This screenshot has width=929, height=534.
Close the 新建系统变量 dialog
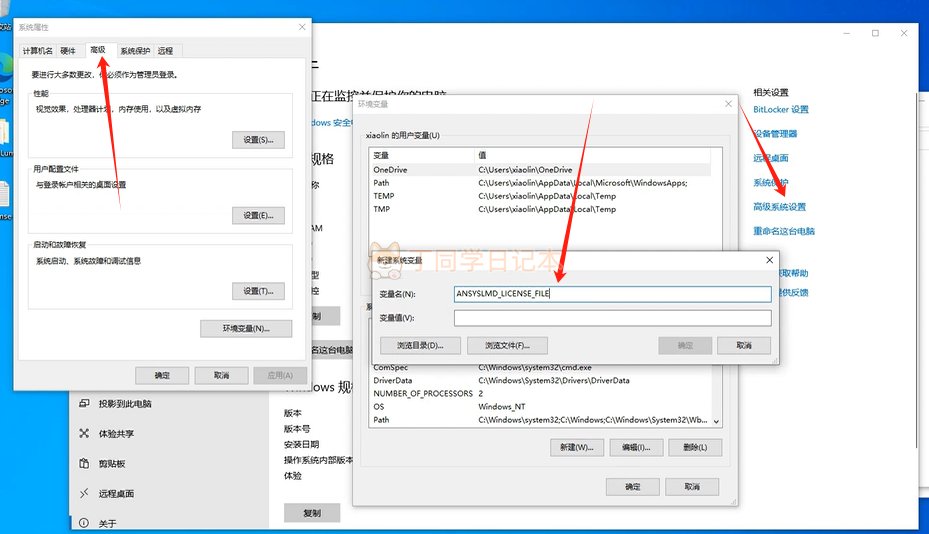[769, 260]
